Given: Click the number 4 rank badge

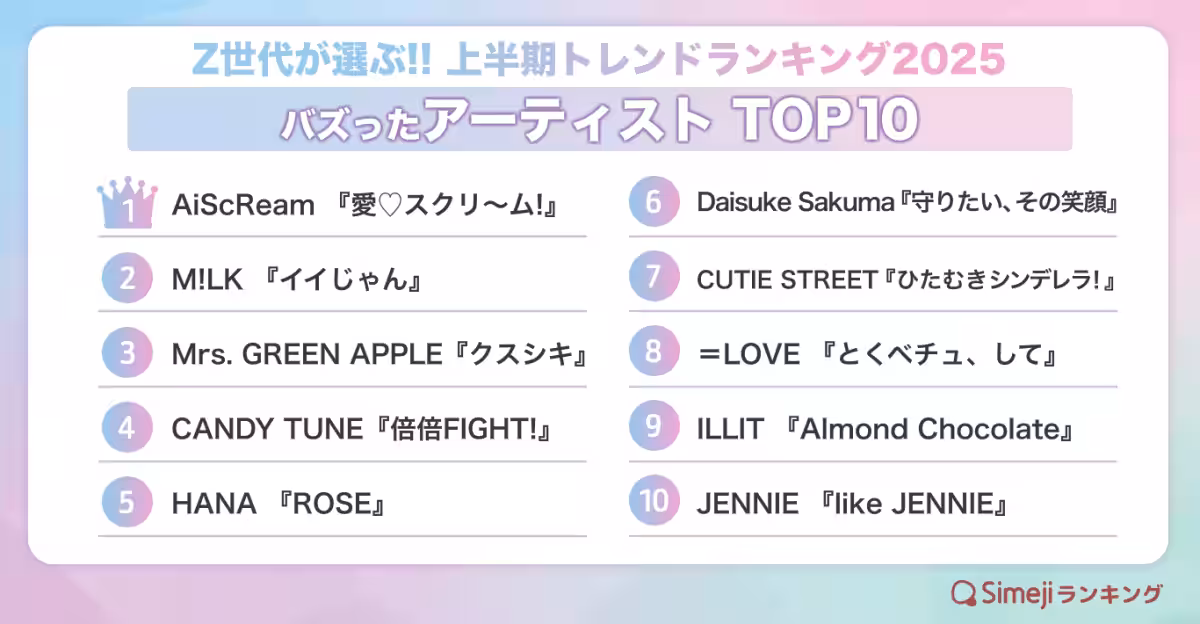Looking at the screenshot, I should (127, 429).
